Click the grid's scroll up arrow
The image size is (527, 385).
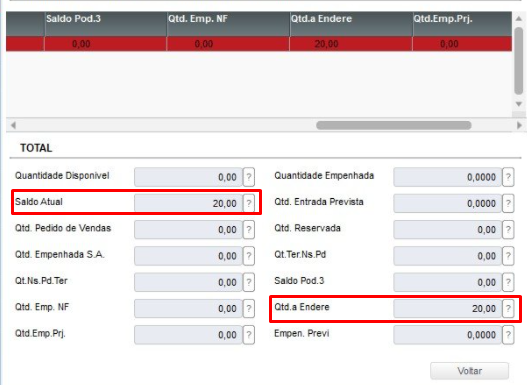click(x=519, y=19)
